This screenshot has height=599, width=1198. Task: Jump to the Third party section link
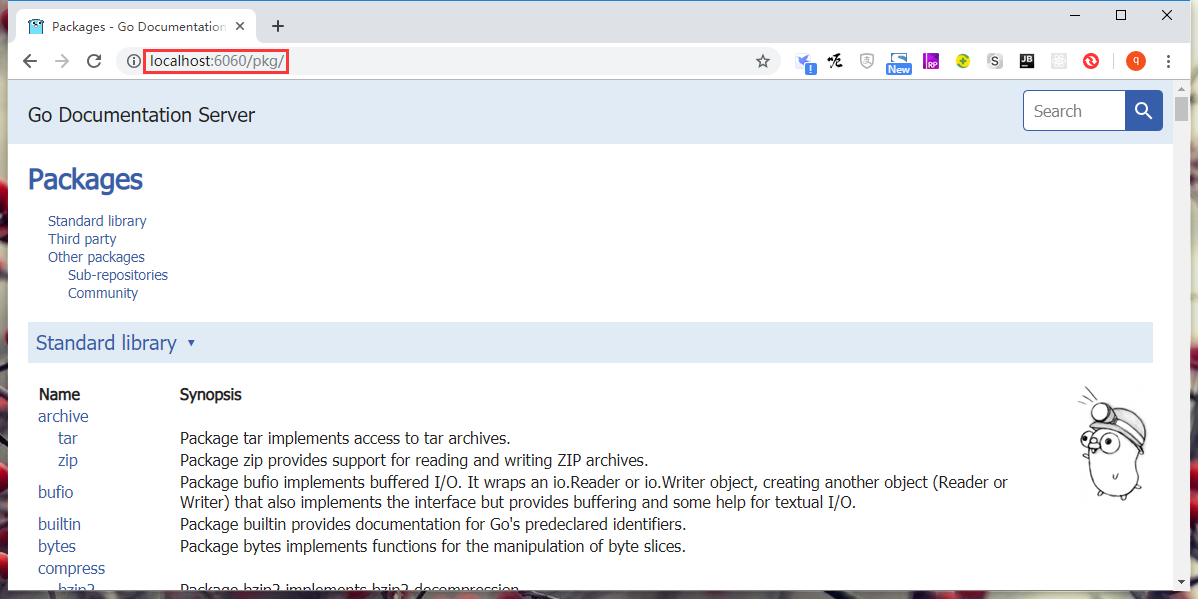click(x=82, y=239)
